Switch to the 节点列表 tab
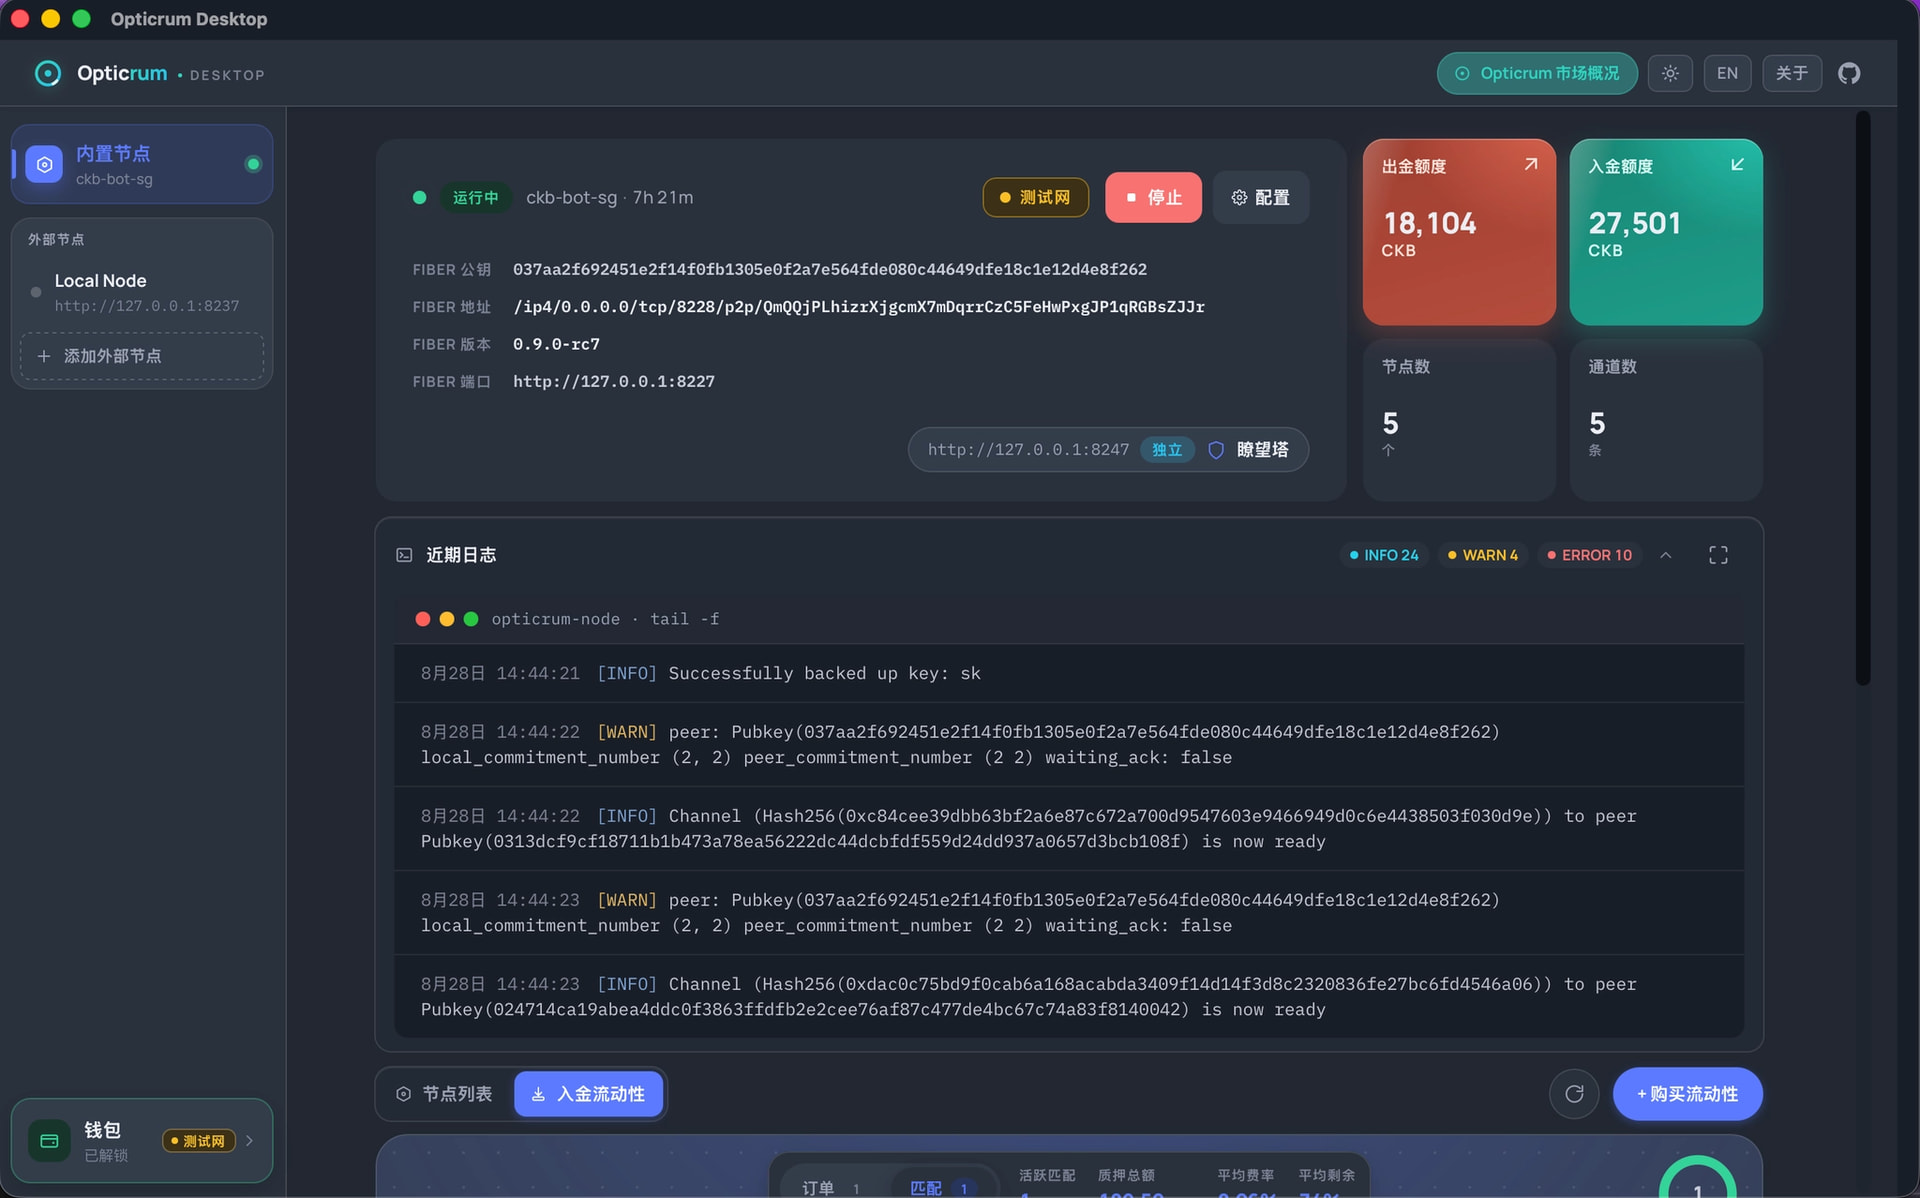 [x=444, y=1094]
